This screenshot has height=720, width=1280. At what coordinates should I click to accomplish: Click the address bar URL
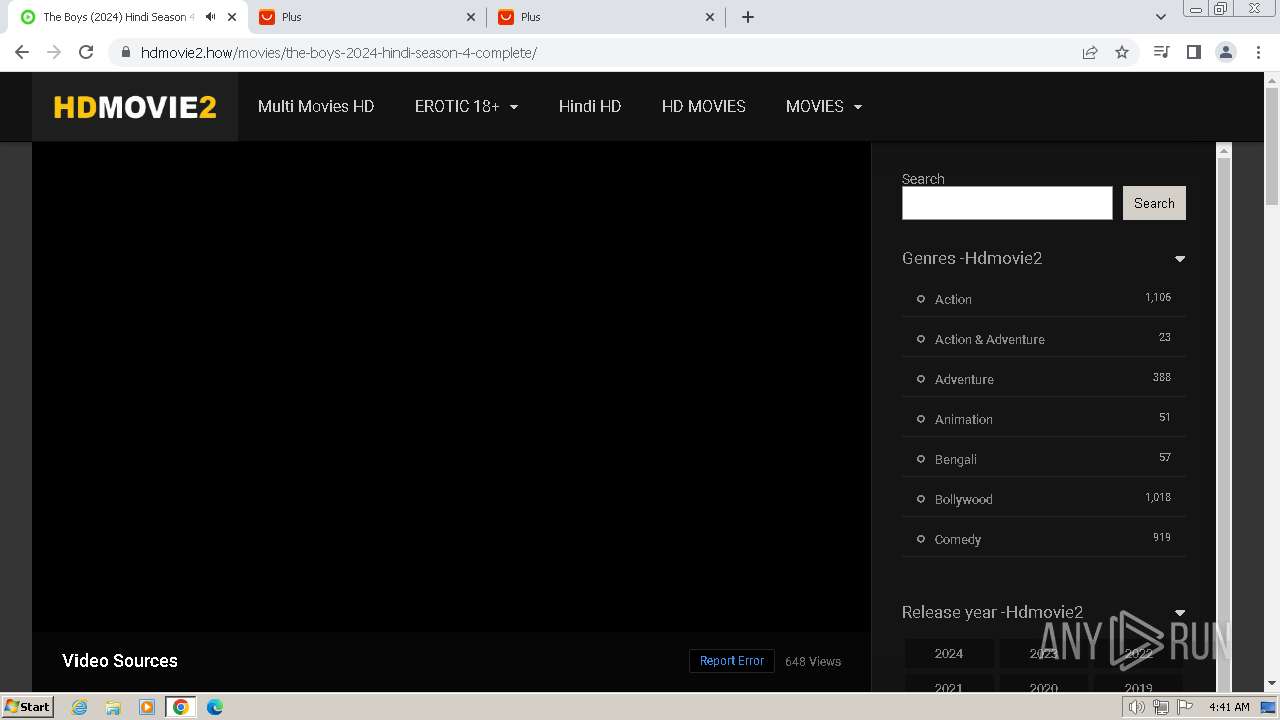(339, 52)
